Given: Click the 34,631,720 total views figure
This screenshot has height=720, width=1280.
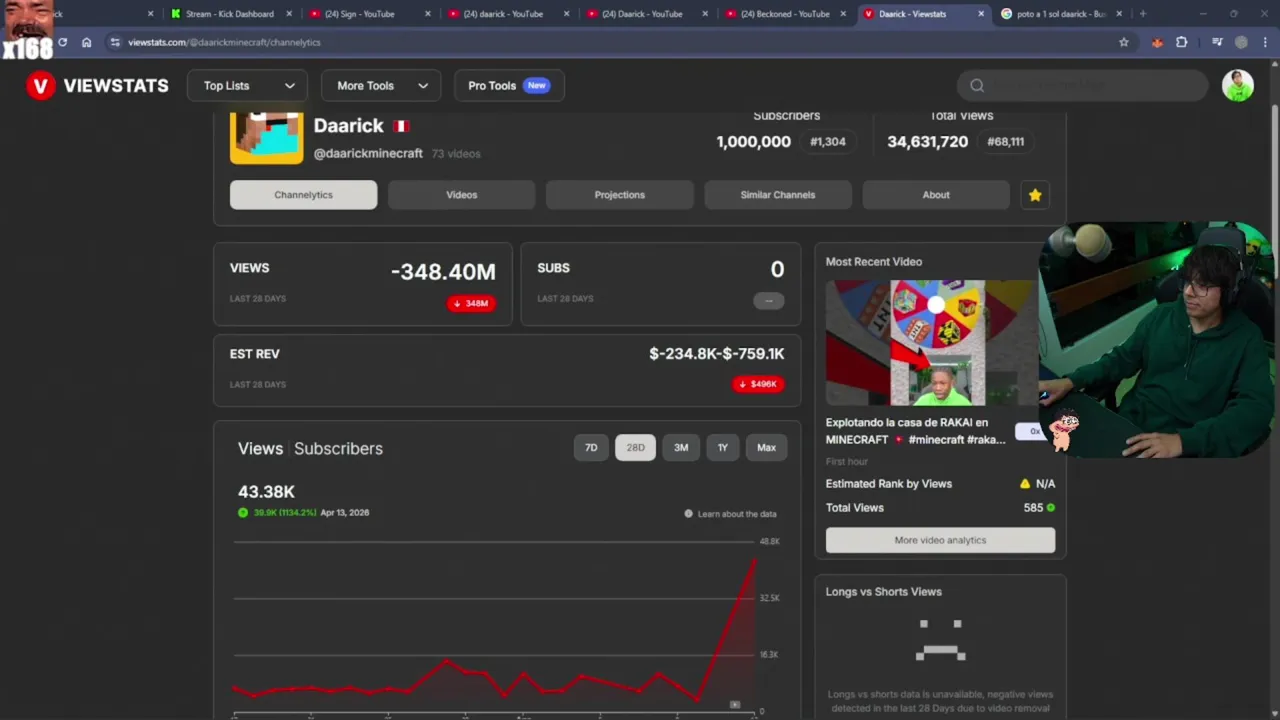Looking at the screenshot, I should [927, 142].
